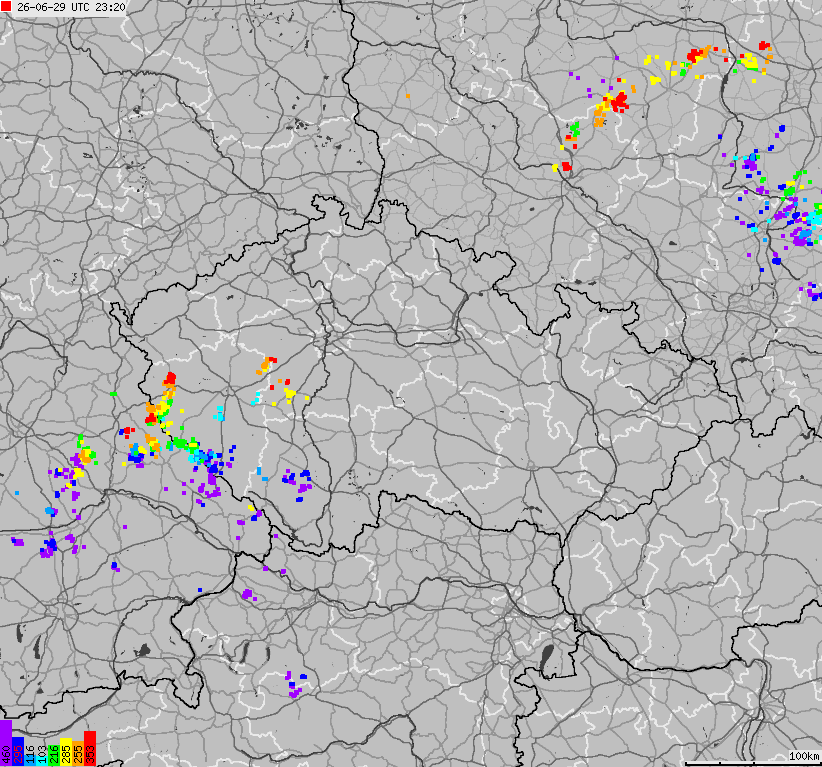This screenshot has width=822, height=767.
Task: Click the 100km scale label
Action: coord(804,755)
